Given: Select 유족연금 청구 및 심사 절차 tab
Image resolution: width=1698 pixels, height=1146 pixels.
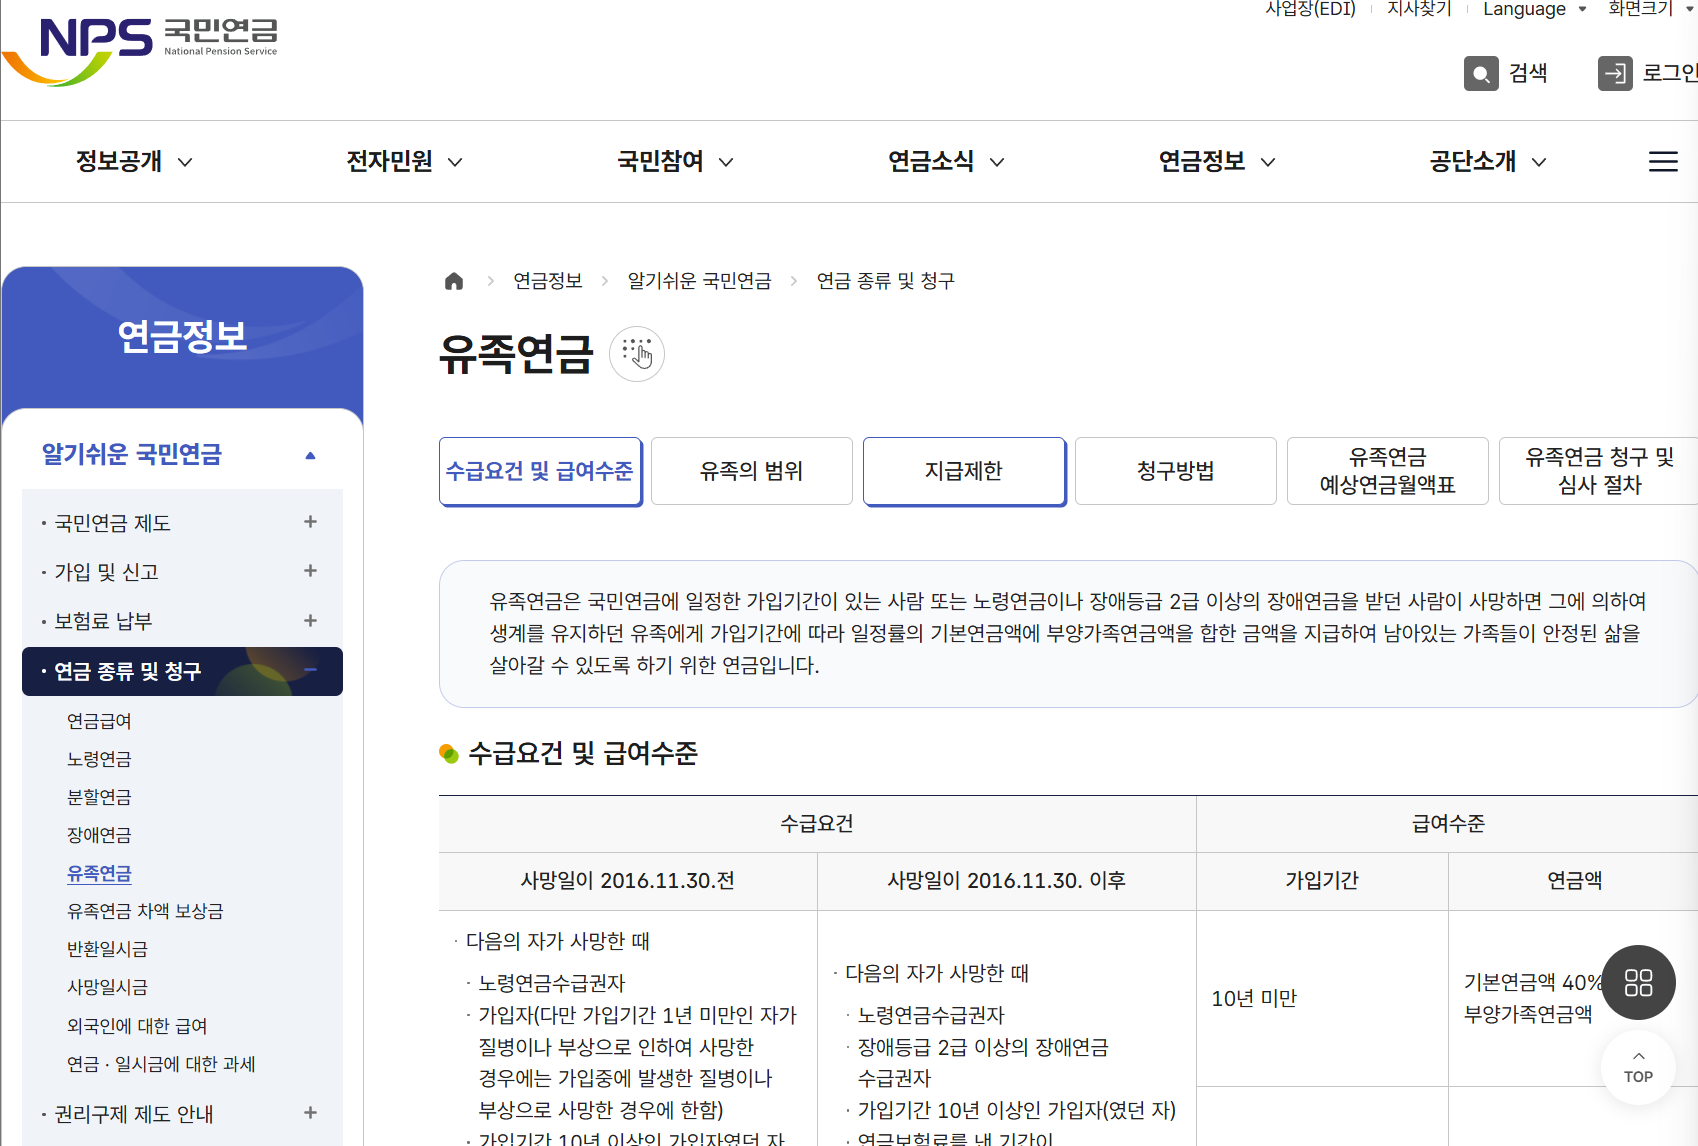Looking at the screenshot, I should pos(1598,471).
